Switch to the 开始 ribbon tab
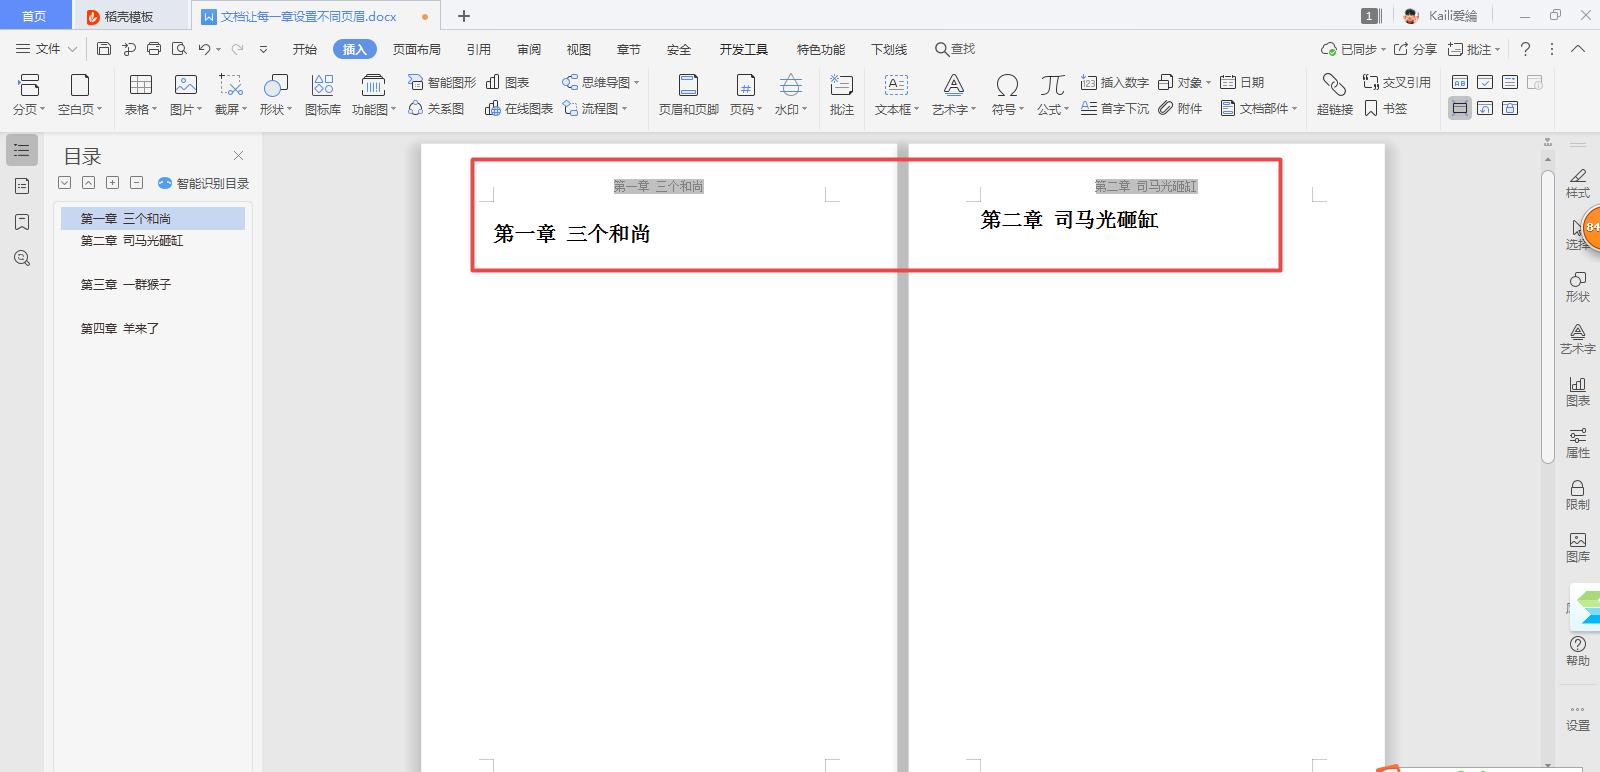 pyautogui.click(x=305, y=49)
